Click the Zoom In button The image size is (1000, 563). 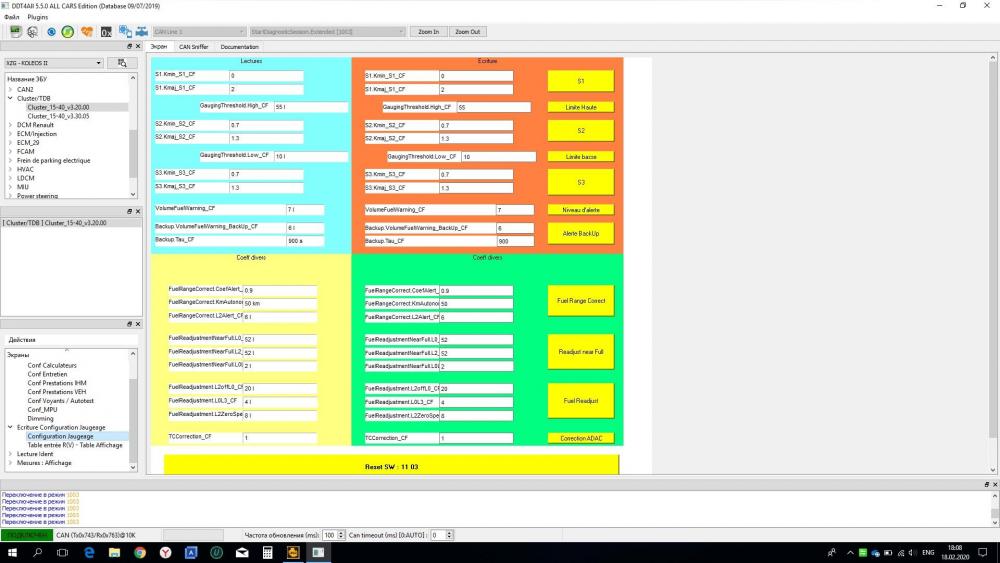click(x=428, y=31)
